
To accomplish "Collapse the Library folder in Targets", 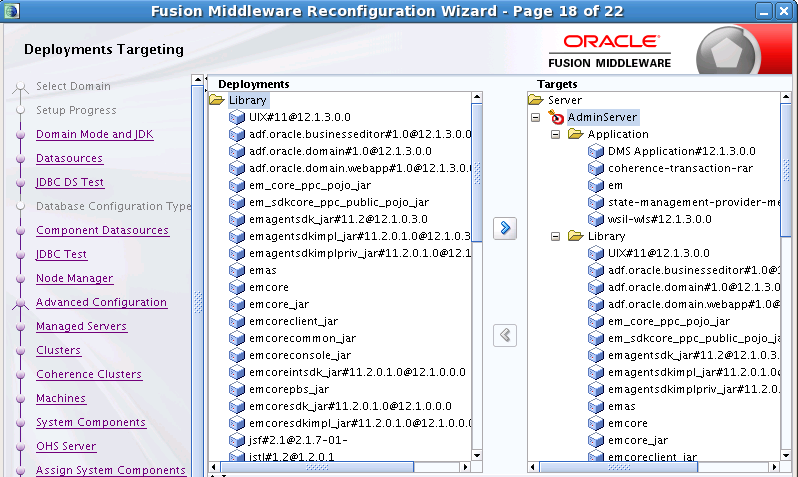I will click(556, 236).
